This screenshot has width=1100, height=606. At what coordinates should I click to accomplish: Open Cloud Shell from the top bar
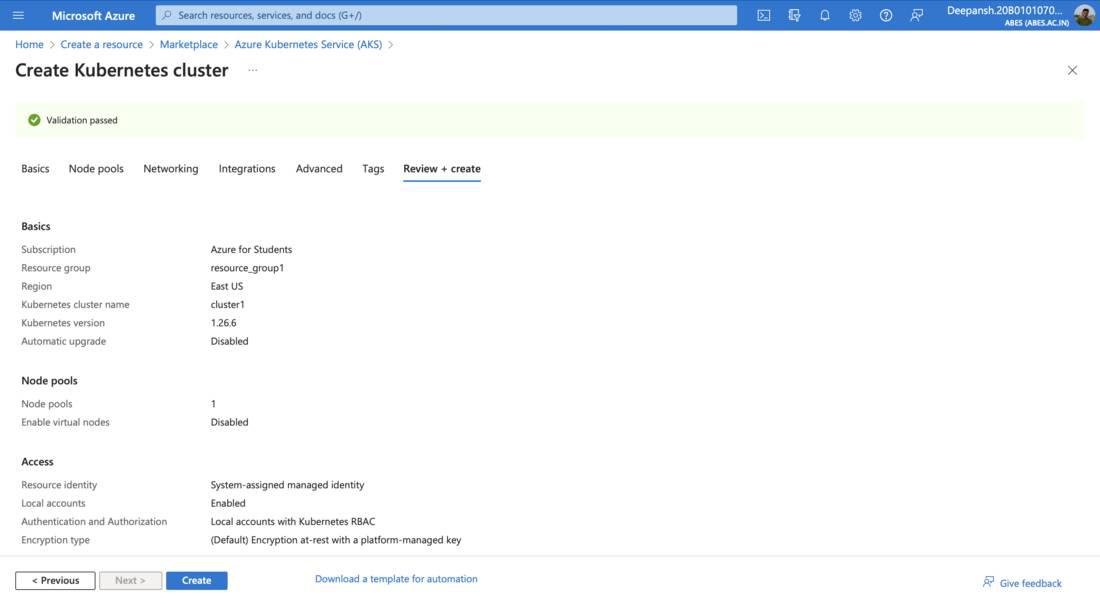coord(763,15)
